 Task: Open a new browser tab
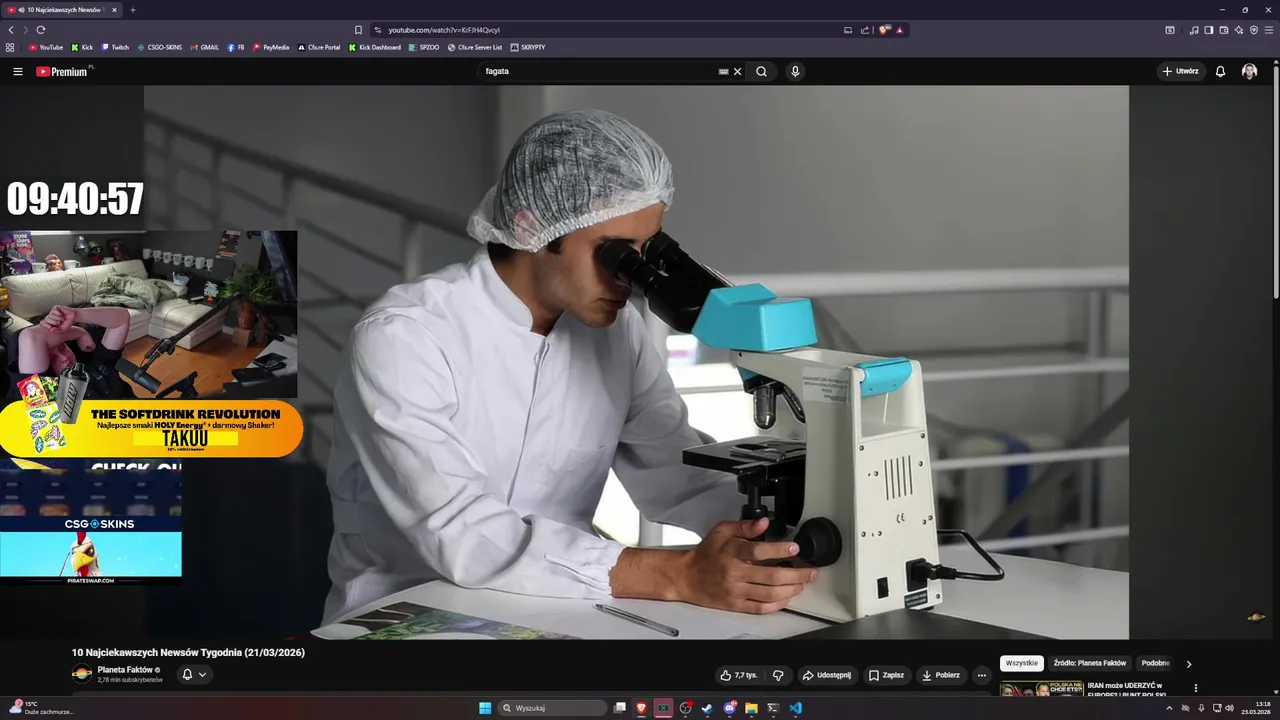133,10
